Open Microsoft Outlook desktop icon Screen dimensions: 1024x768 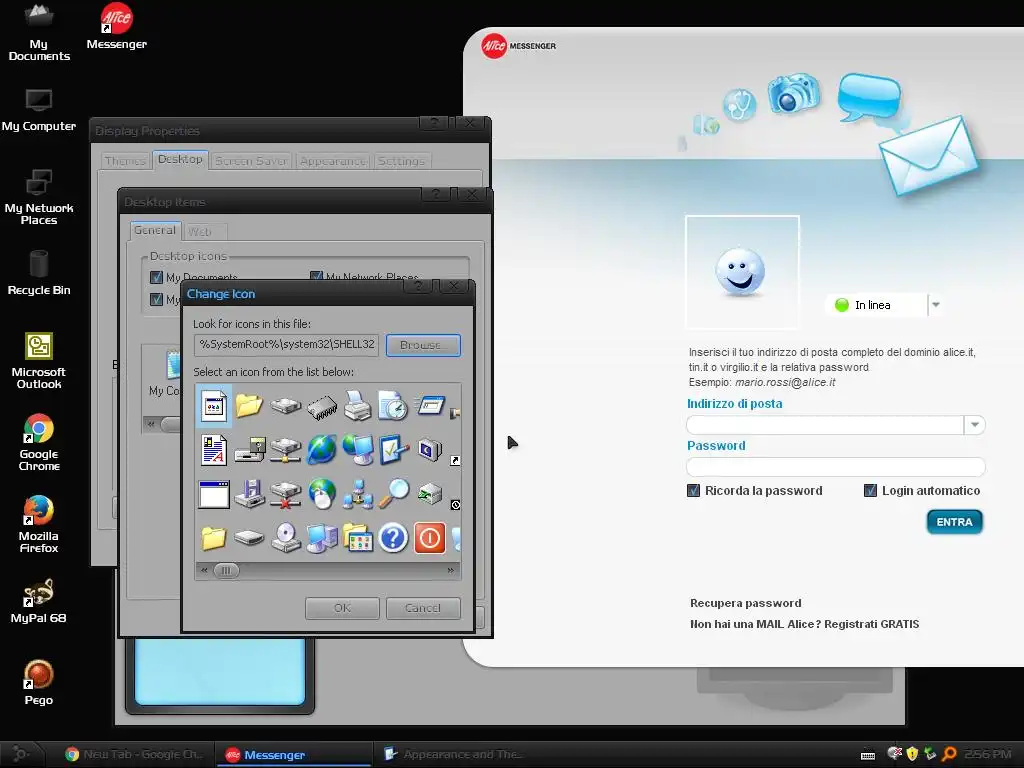(39, 360)
